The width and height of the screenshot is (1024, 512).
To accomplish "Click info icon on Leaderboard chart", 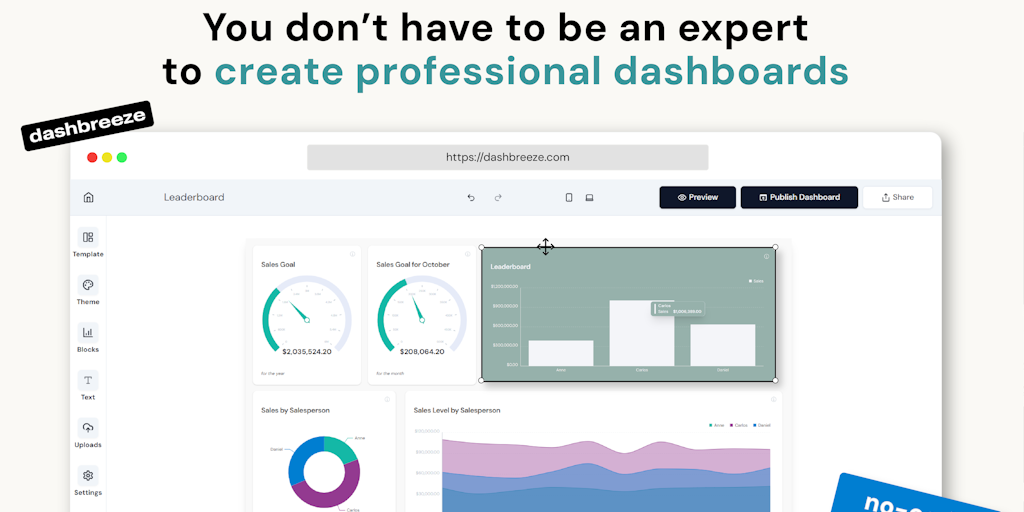I will coord(767,257).
